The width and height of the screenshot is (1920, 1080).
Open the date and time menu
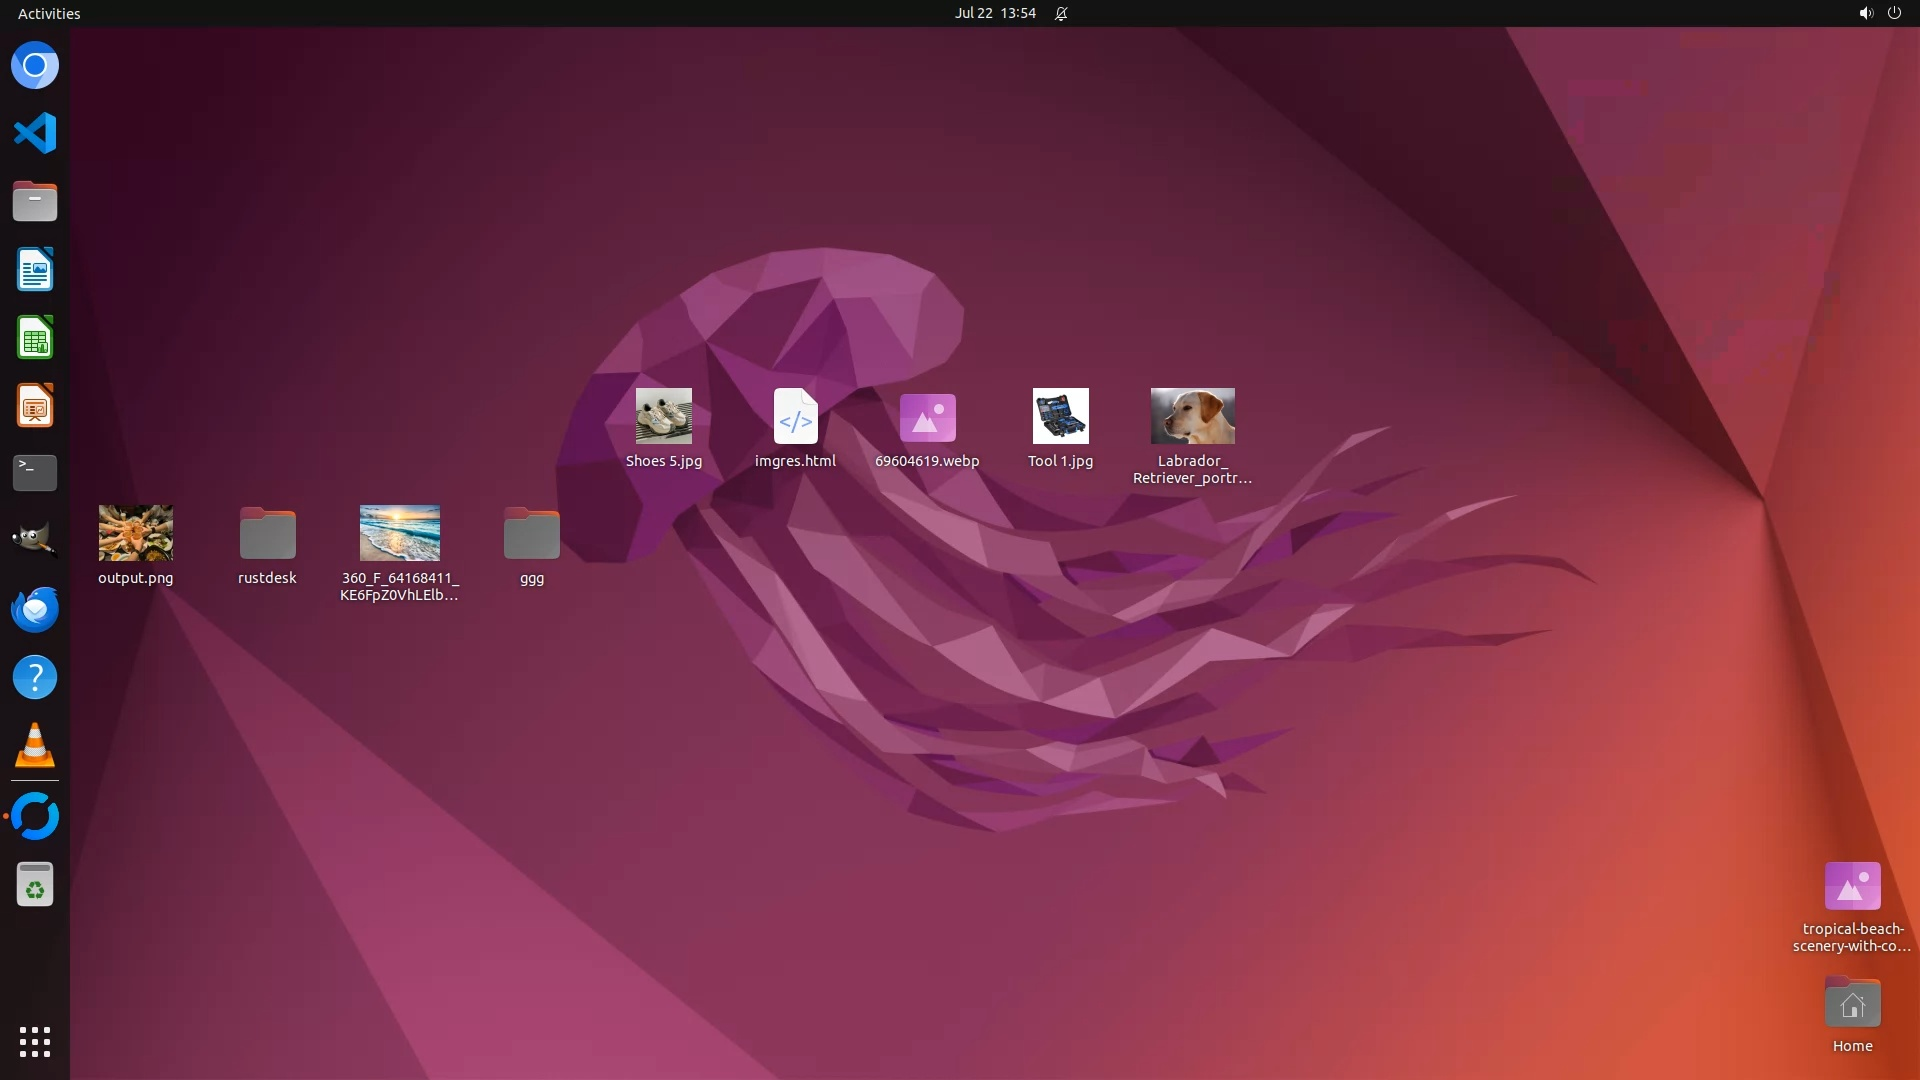994,13
